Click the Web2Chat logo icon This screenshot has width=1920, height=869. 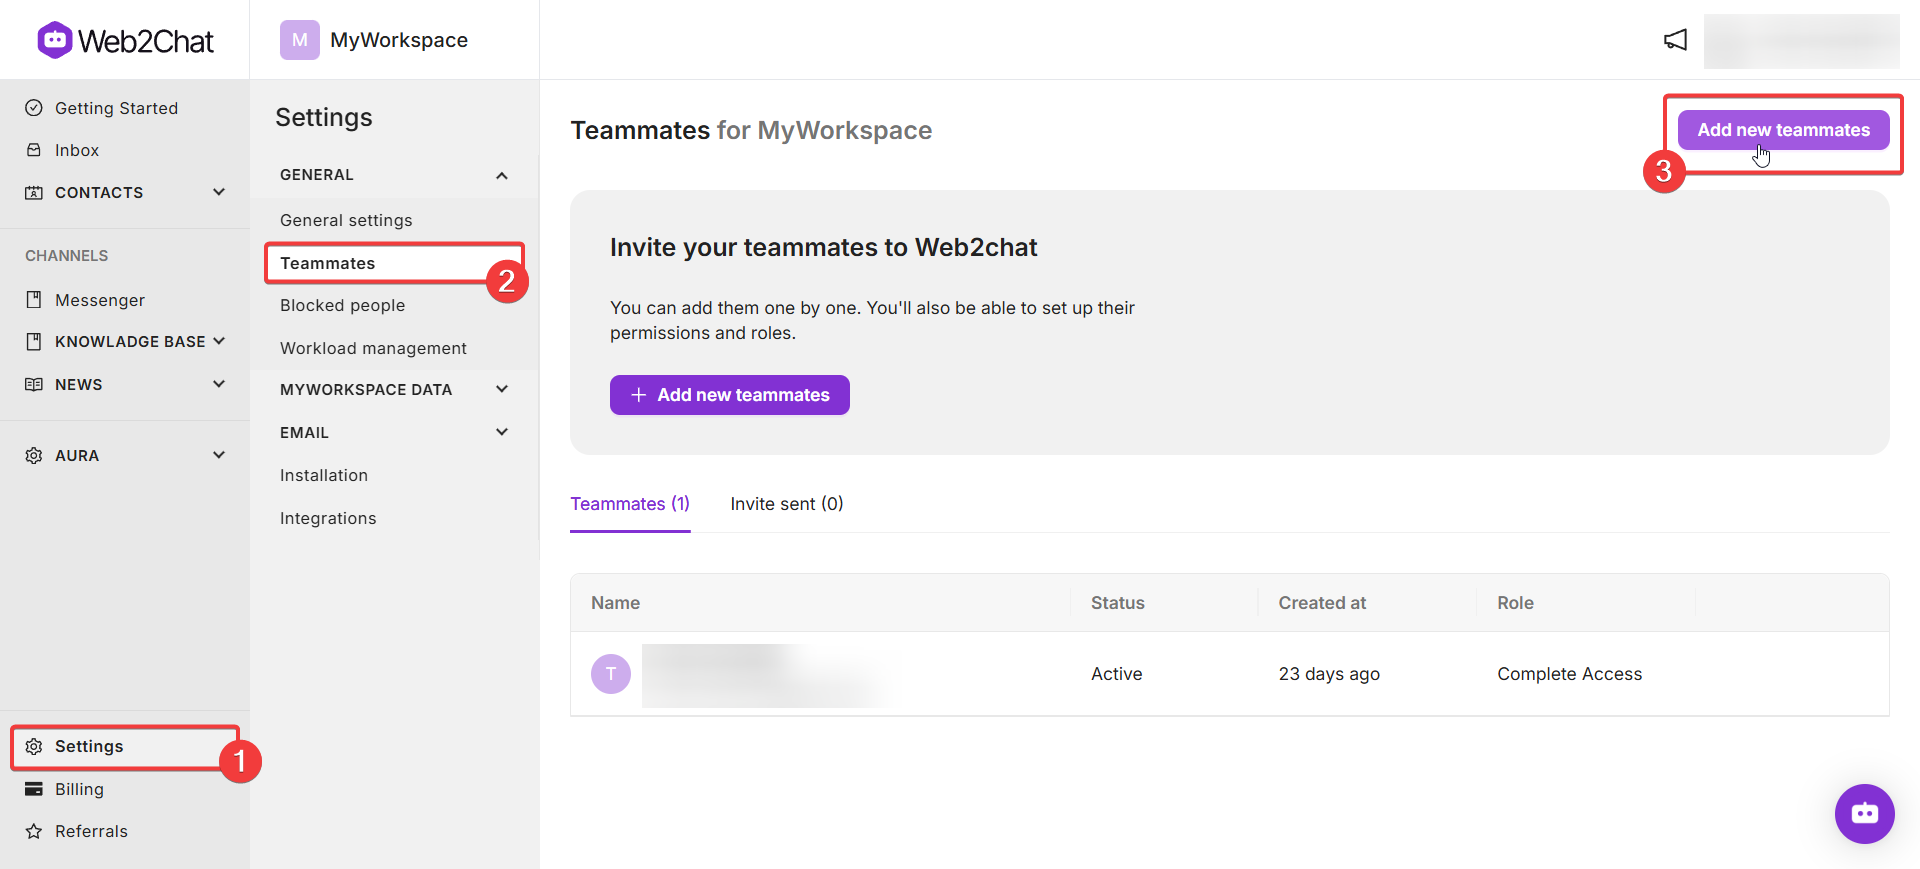click(54, 40)
